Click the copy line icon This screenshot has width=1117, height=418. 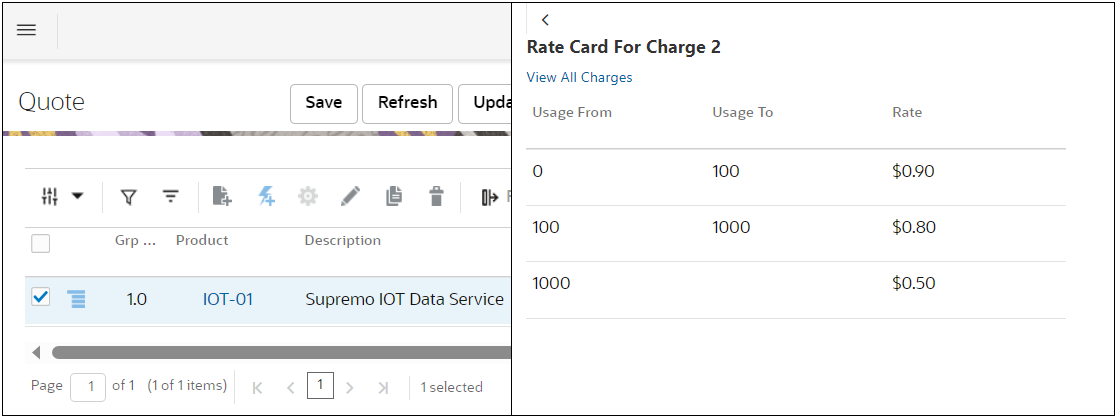(x=394, y=197)
